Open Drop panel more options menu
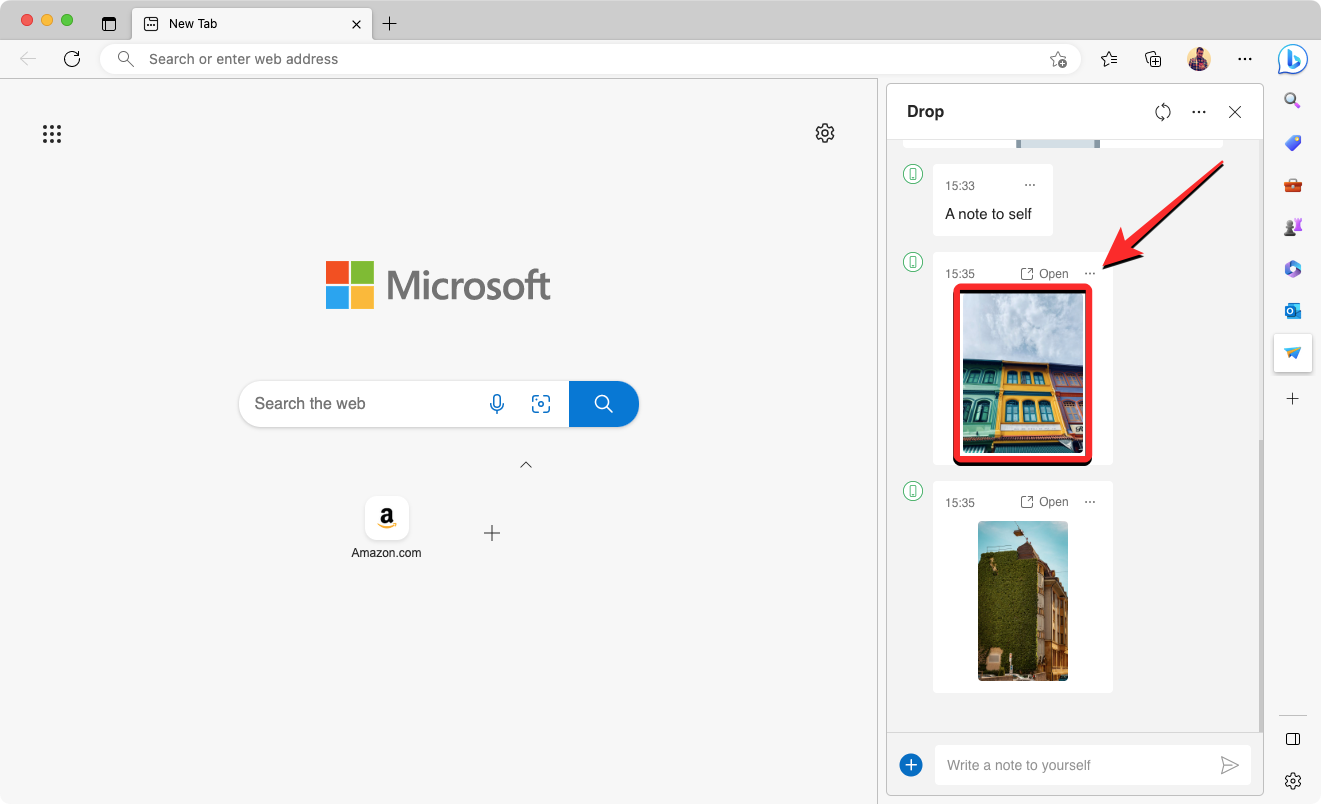 1199,112
